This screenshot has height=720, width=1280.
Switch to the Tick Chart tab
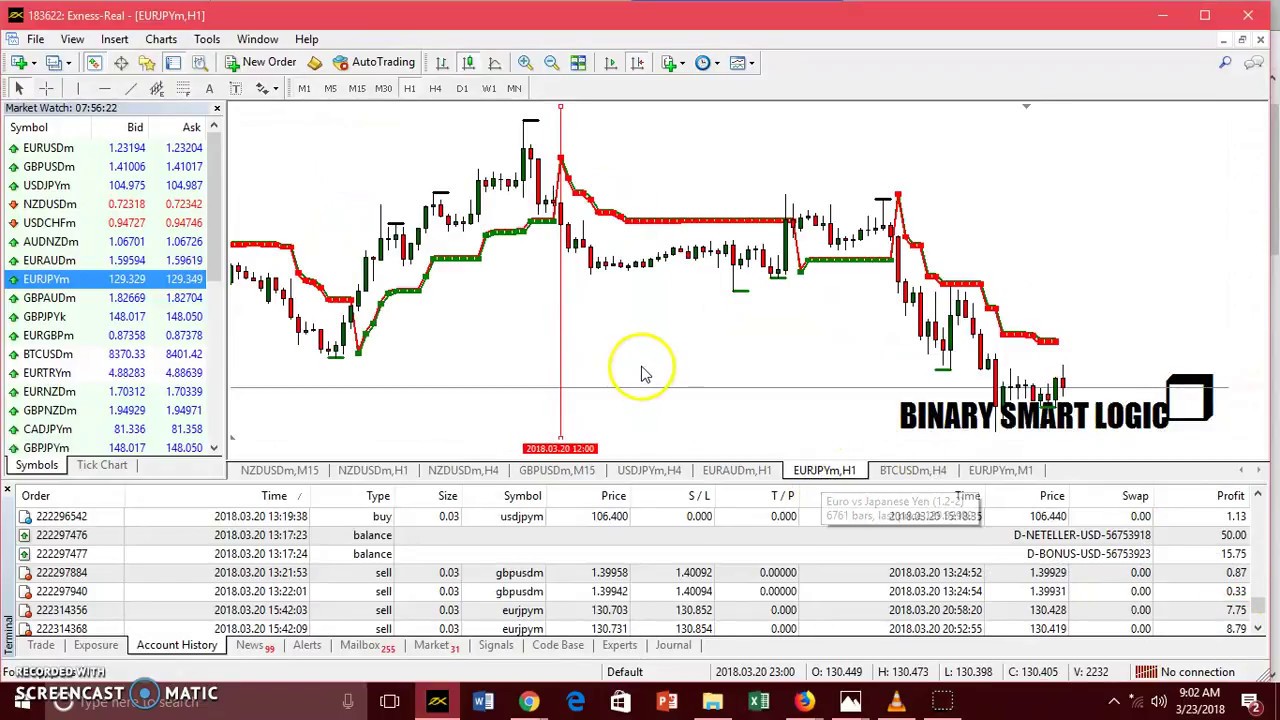point(102,465)
